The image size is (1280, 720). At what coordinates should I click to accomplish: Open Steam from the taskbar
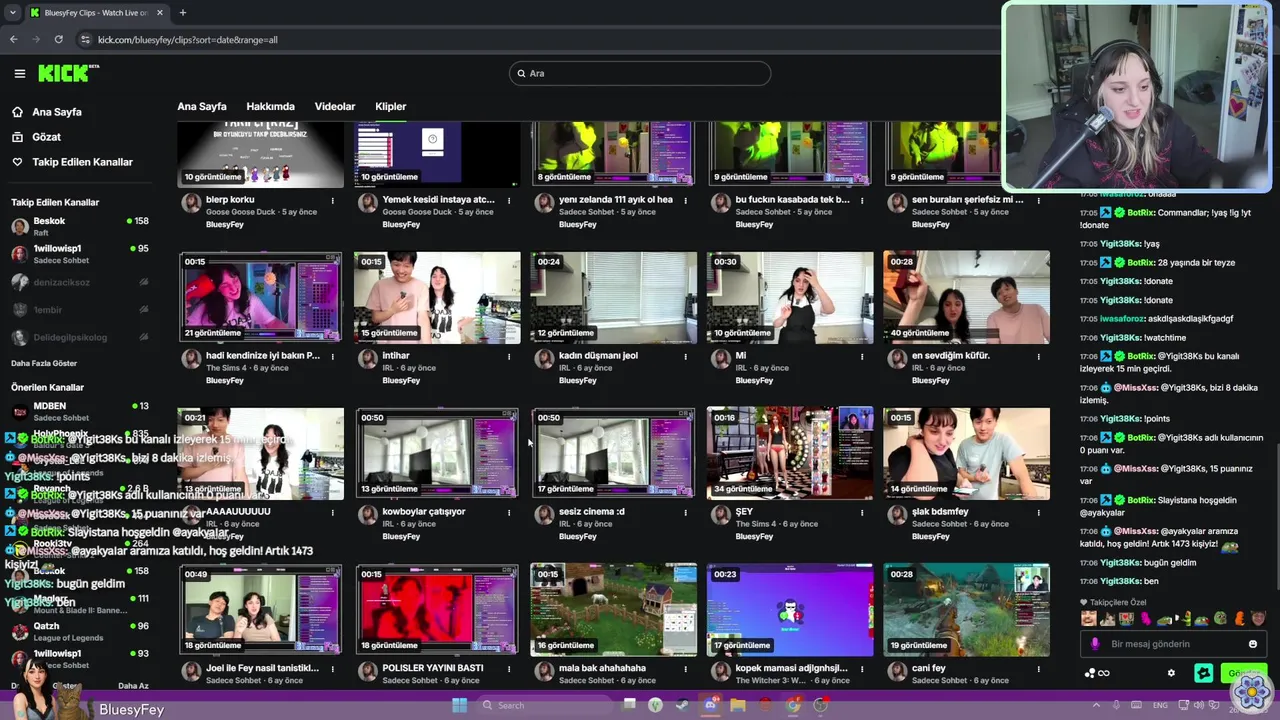pos(682,705)
